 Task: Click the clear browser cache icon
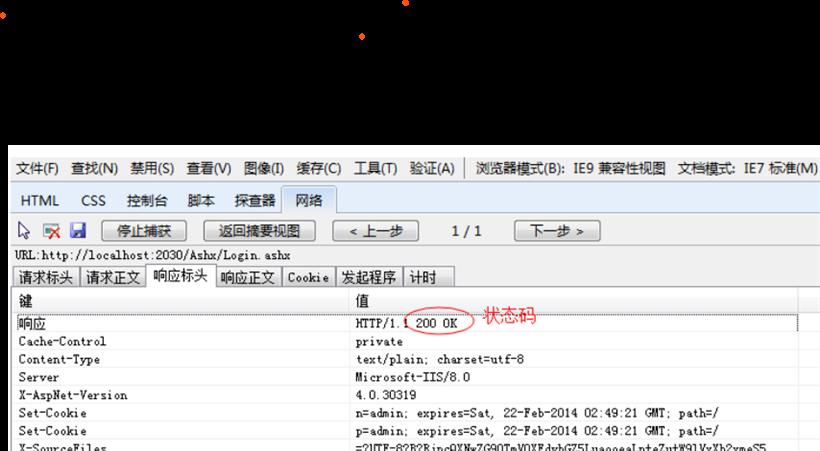tap(51, 231)
